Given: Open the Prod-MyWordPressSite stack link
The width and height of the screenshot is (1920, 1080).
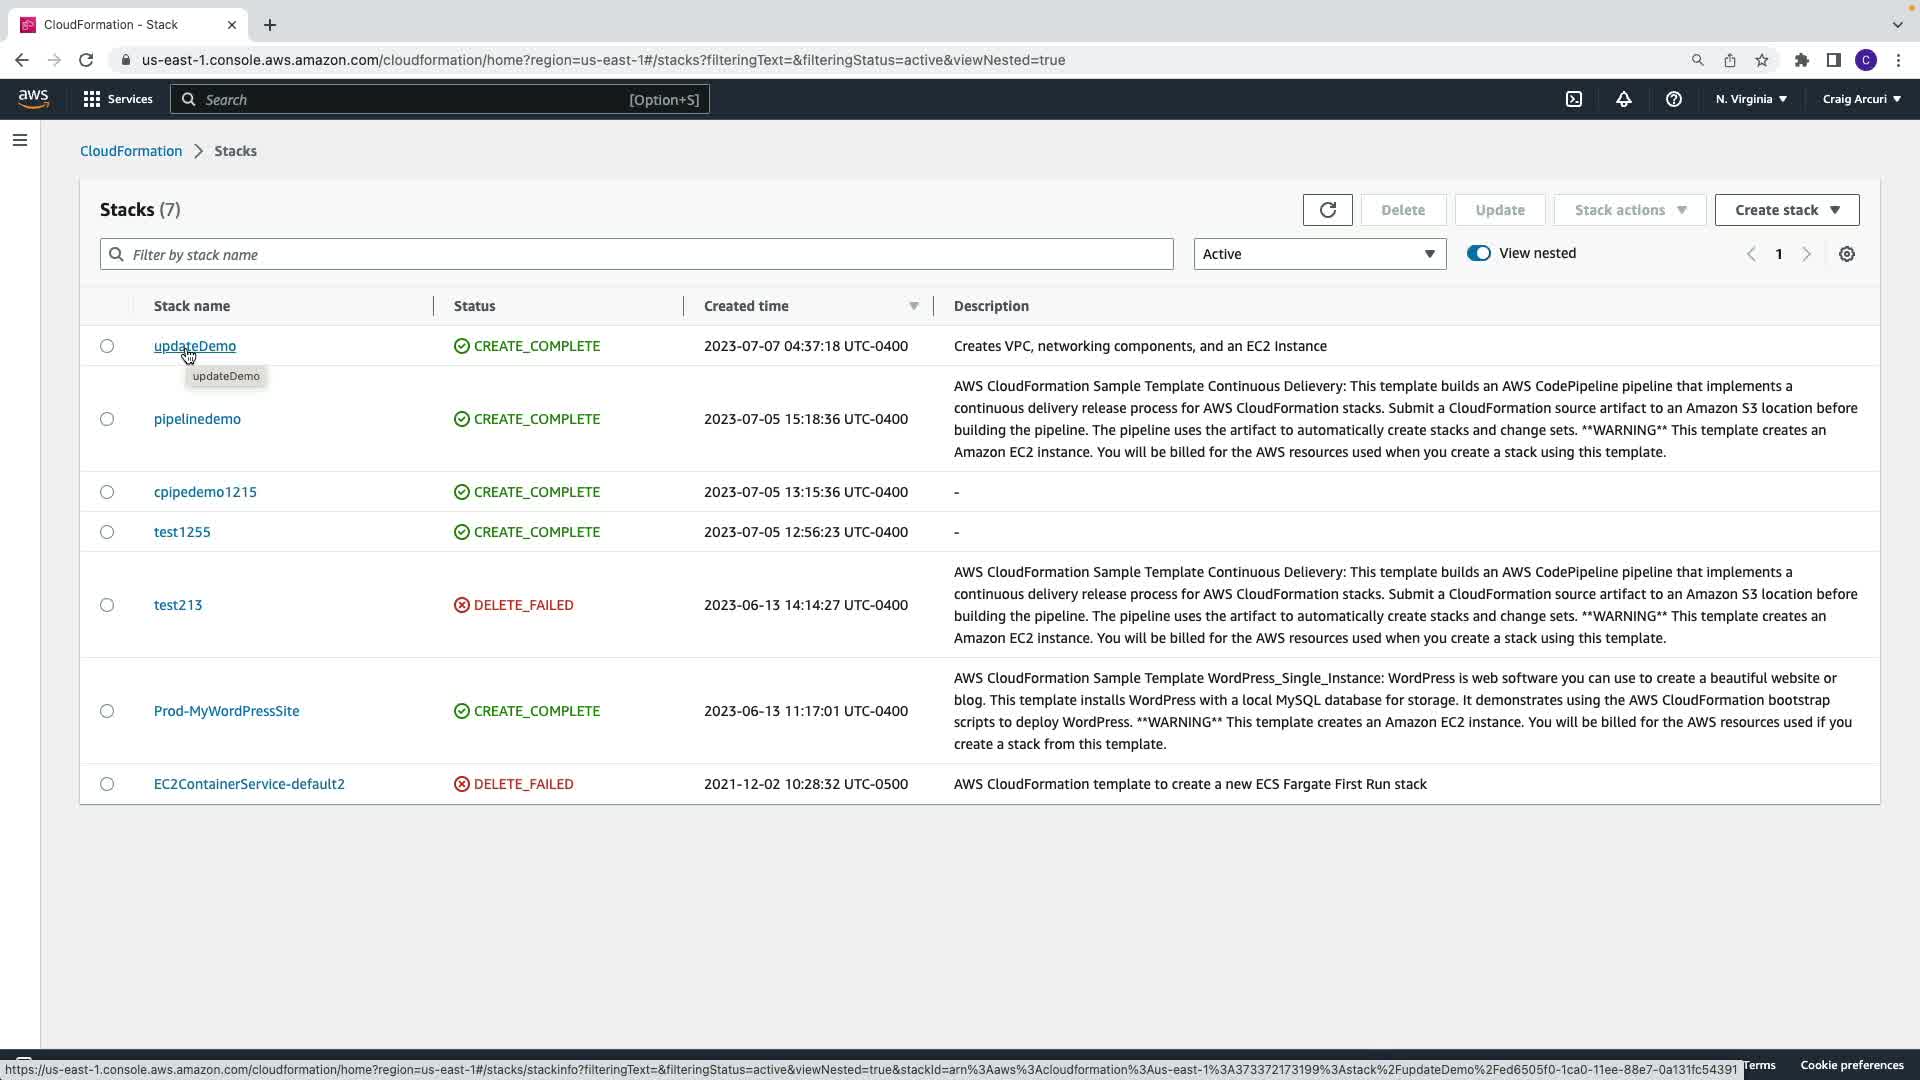Looking at the screenshot, I should [226, 711].
